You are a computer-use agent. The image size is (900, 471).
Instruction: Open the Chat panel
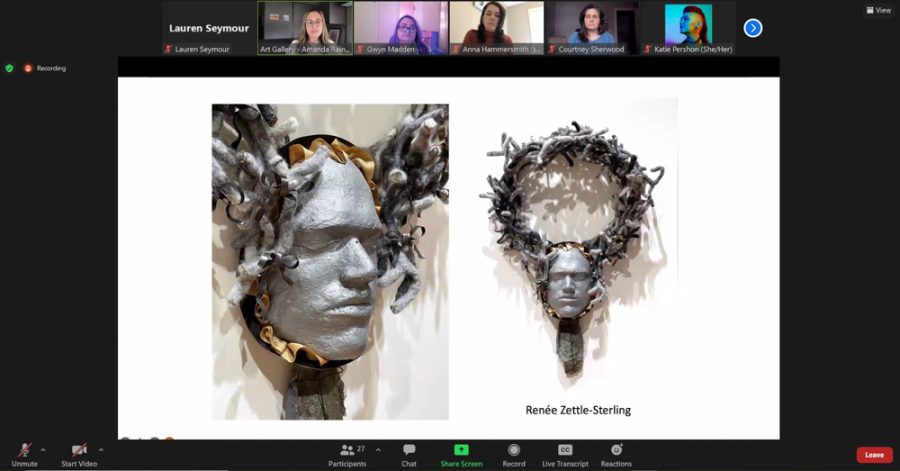[409, 455]
